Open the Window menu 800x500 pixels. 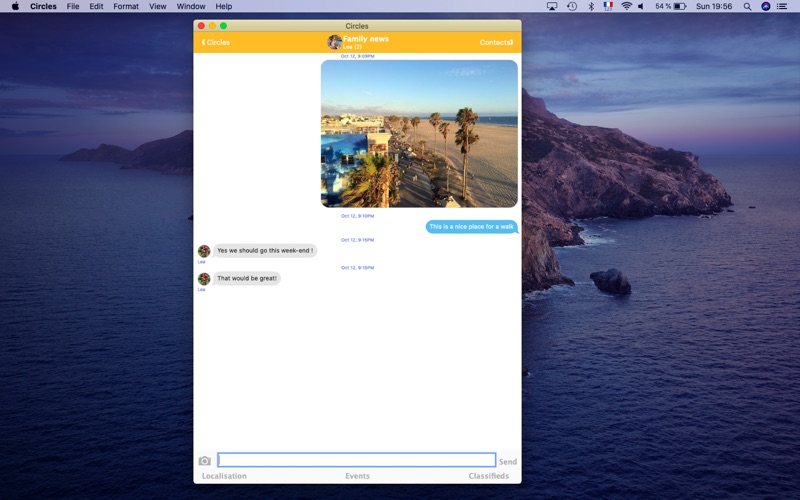point(191,6)
